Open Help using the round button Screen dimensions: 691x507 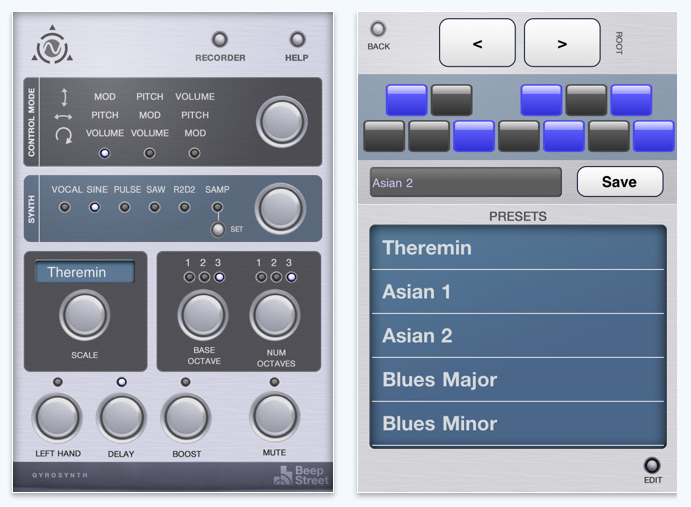[x=297, y=40]
